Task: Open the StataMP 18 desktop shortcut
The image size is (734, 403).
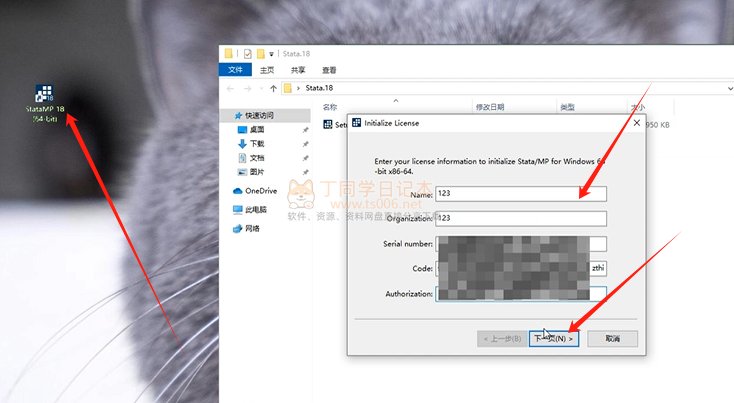Action: (x=44, y=103)
